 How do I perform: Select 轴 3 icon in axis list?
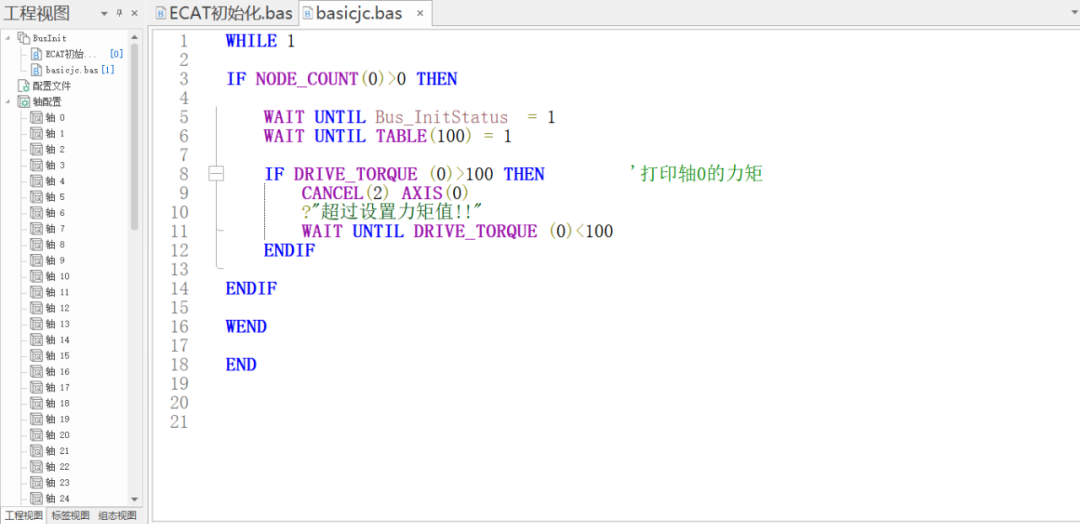[x=37, y=165]
